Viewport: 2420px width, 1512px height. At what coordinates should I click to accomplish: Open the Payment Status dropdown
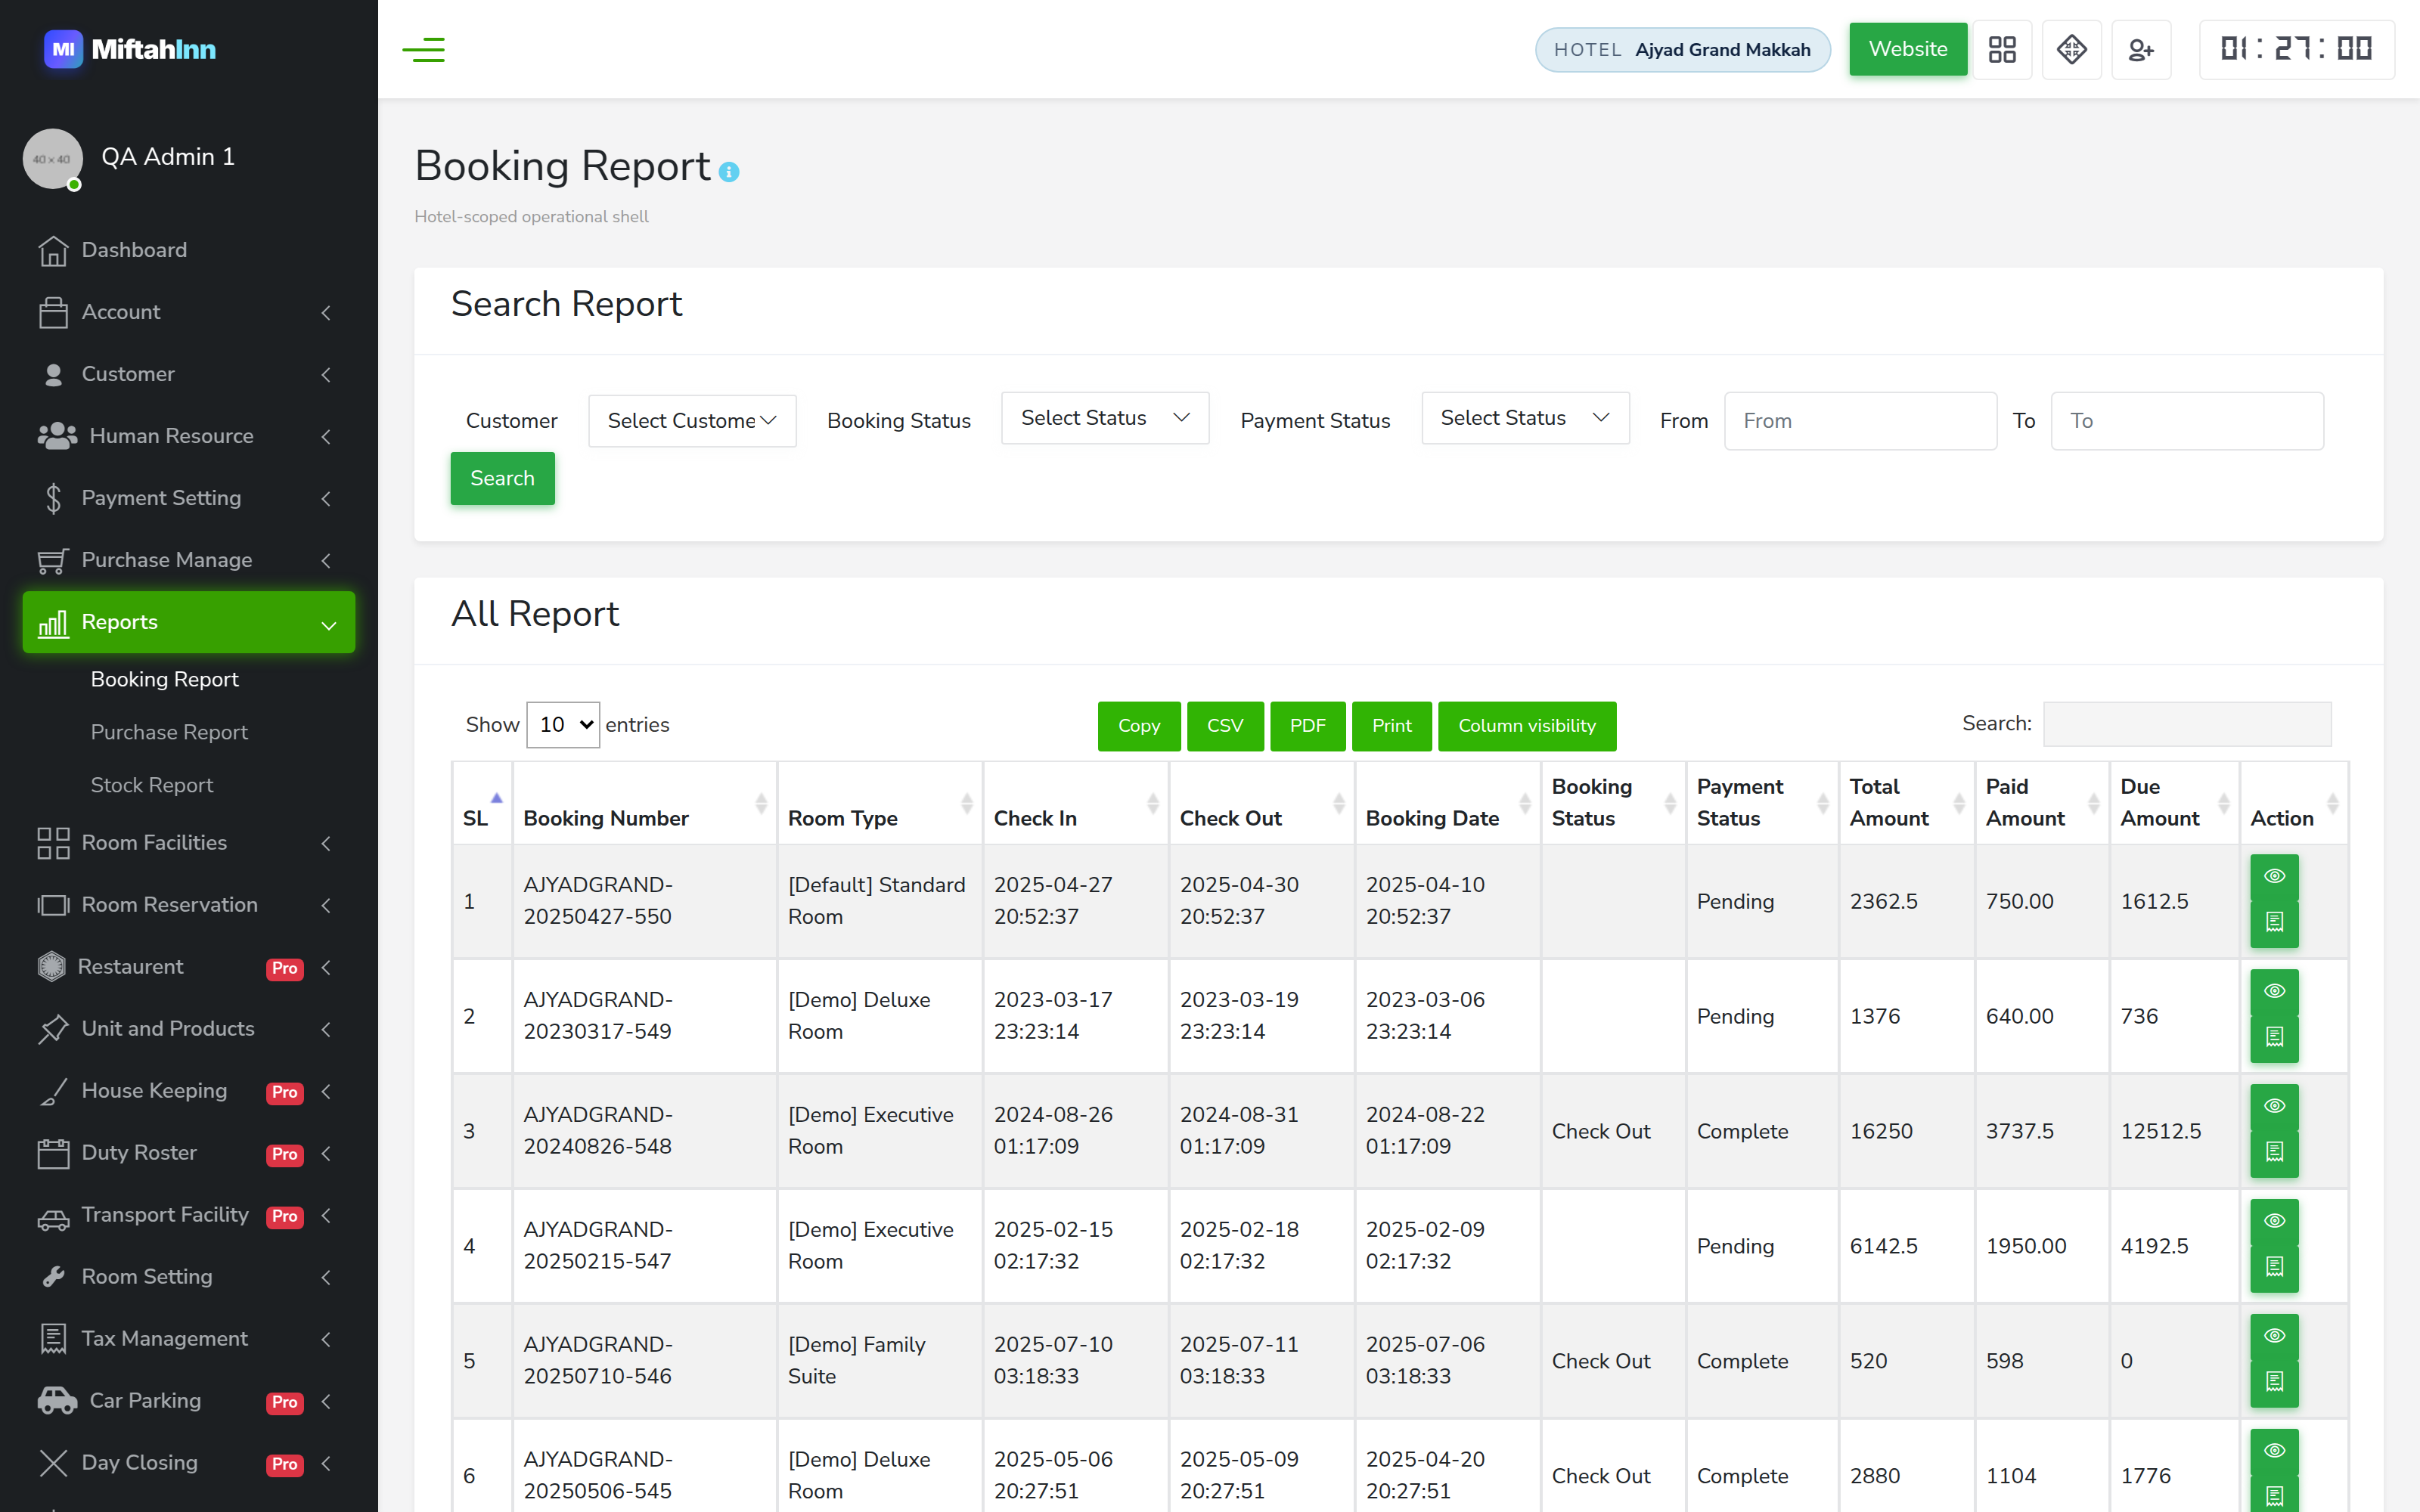coord(1525,418)
